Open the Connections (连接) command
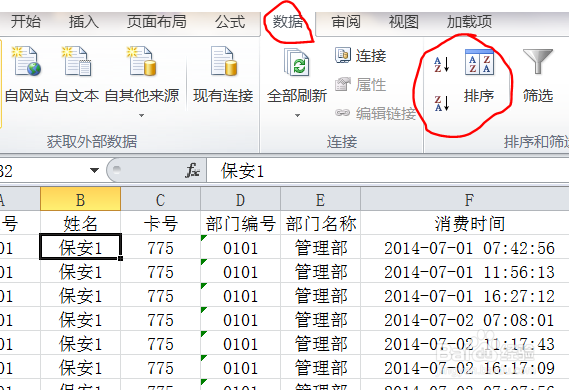The width and height of the screenshot is (569, 390). point(360,56)
